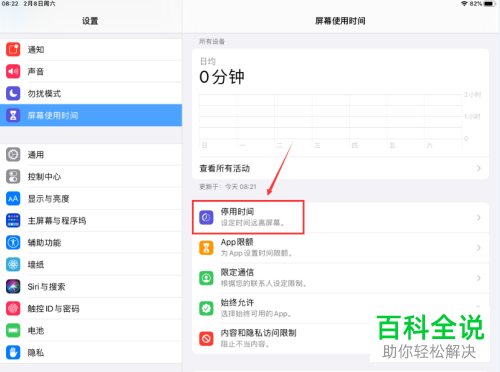Tap the 主屏幕与程序坞 grid icon

click(x=13, y=220)
